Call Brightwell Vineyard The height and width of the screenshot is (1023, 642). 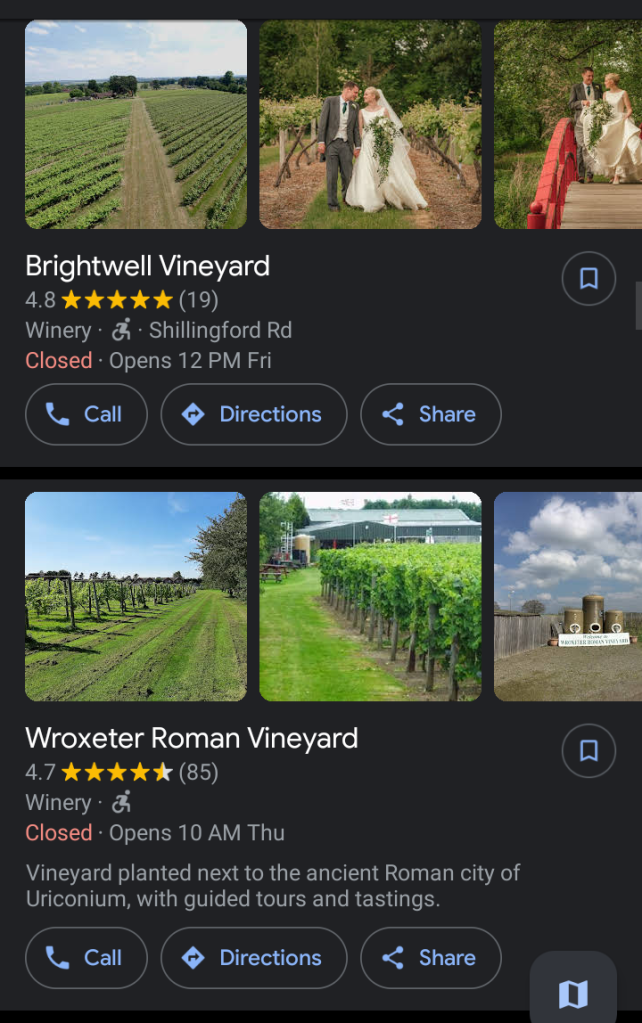[x=86, y=414]
